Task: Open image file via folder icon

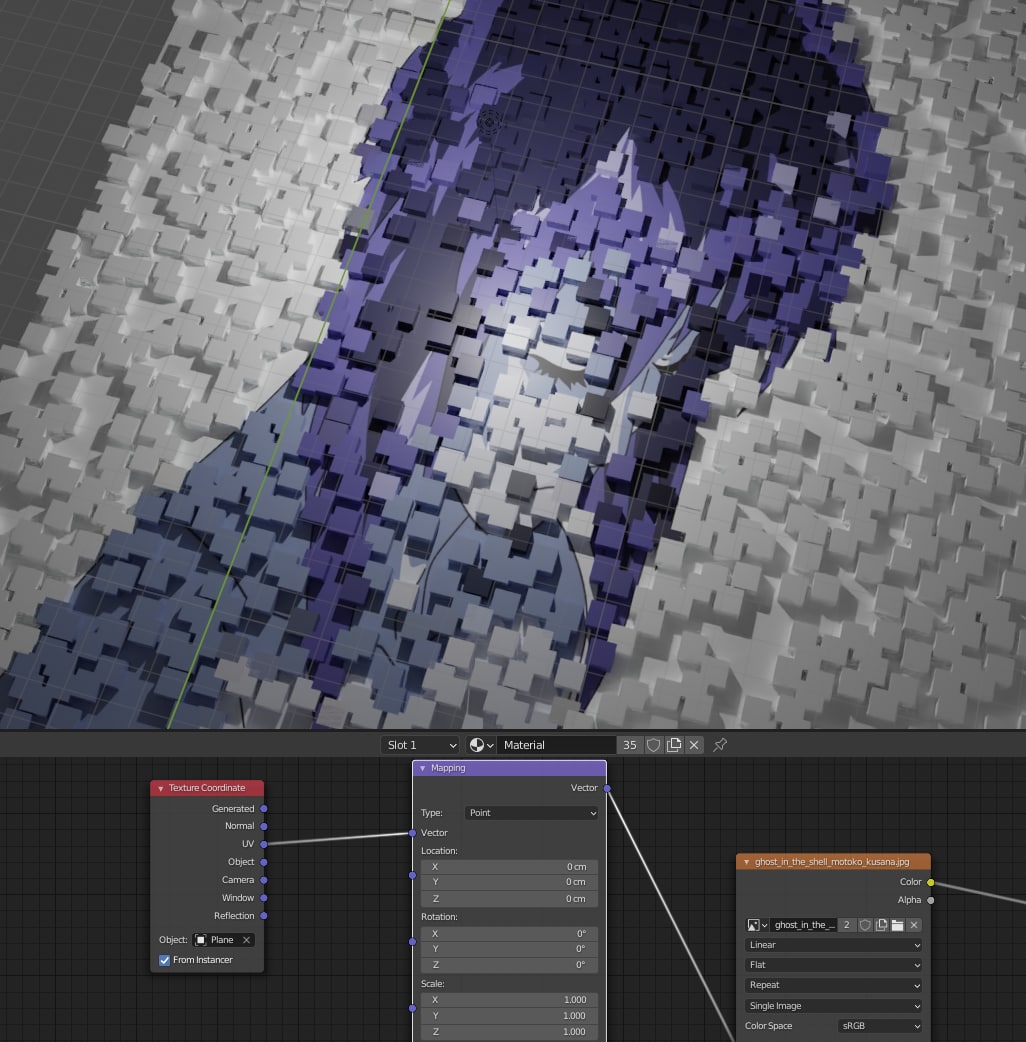Action: click(x=897, y=925)
